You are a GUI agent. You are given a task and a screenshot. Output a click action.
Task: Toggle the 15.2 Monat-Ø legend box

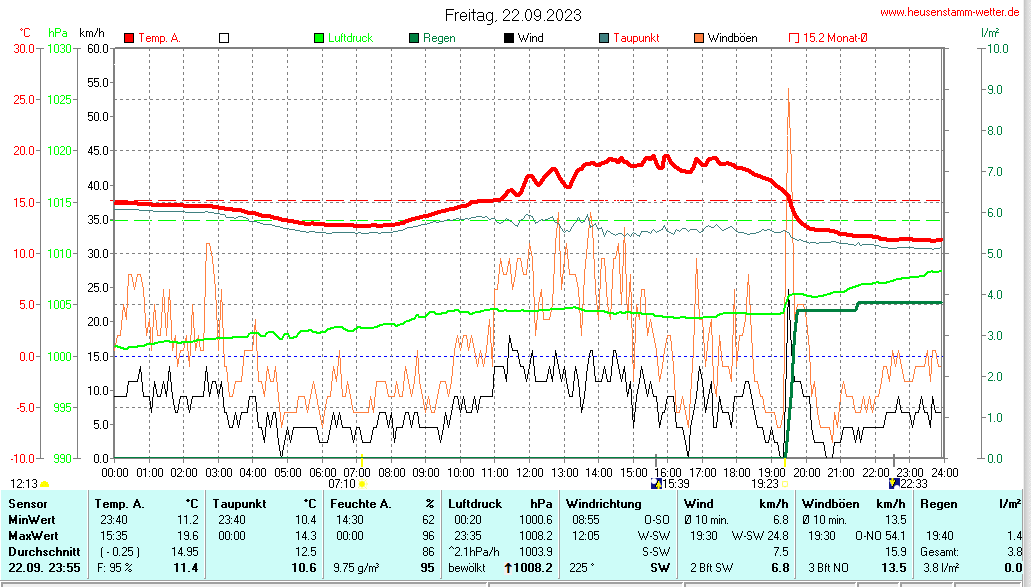click(794, 38)
